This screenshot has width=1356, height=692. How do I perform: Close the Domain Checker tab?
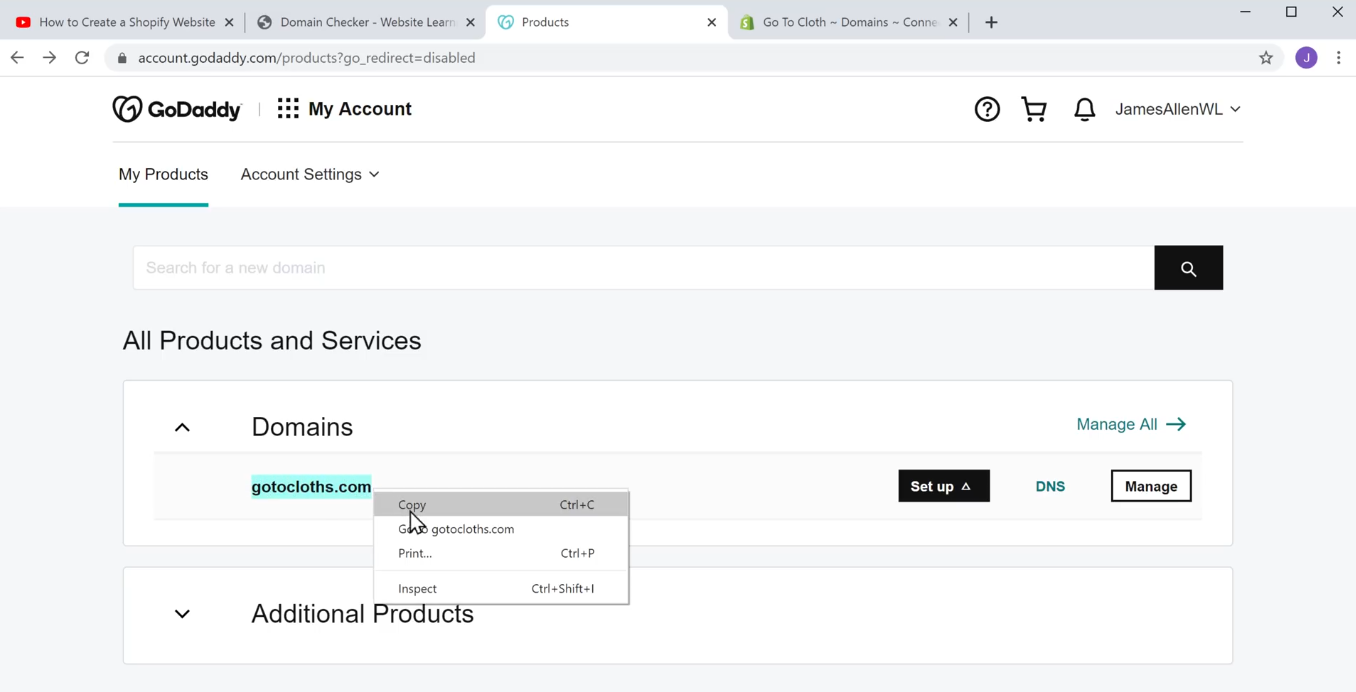[470, 22]
